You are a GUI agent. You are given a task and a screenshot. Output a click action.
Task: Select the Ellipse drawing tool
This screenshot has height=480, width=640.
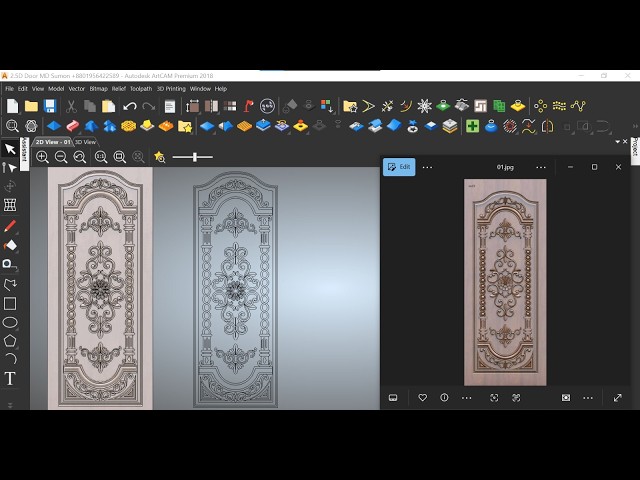click(x=10, y=322)
